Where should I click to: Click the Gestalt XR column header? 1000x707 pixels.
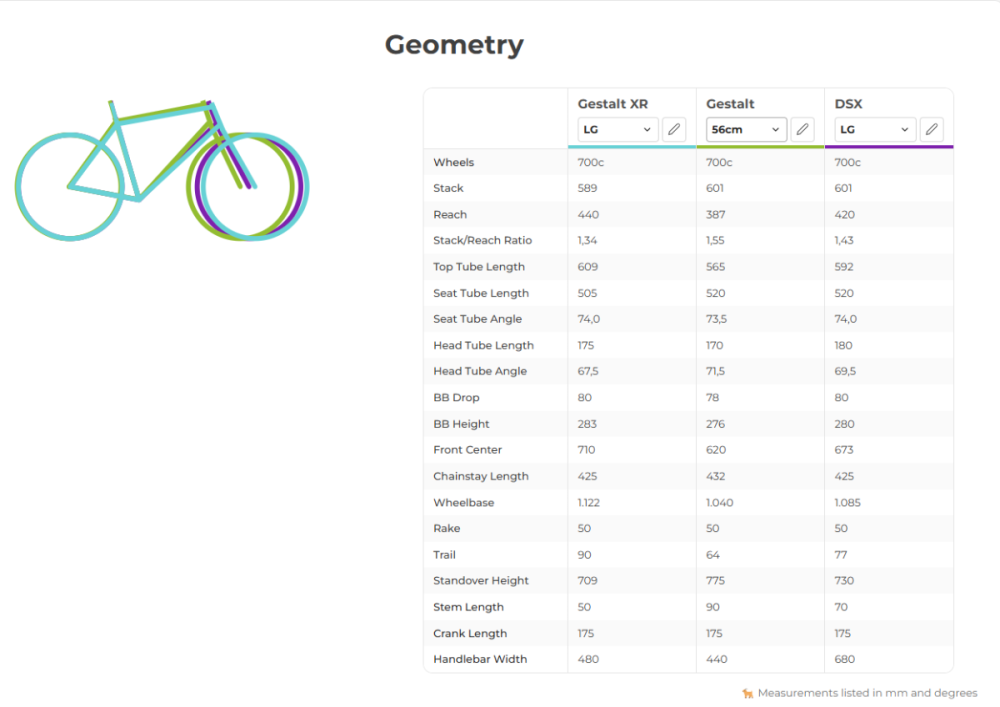pos(612,104)
